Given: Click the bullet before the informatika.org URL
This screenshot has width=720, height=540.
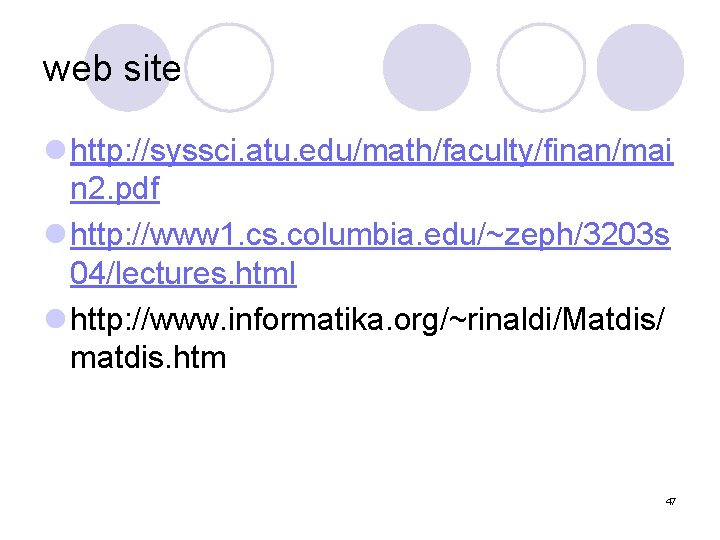Looking at the screenshot, I should [x=56, y=319].
